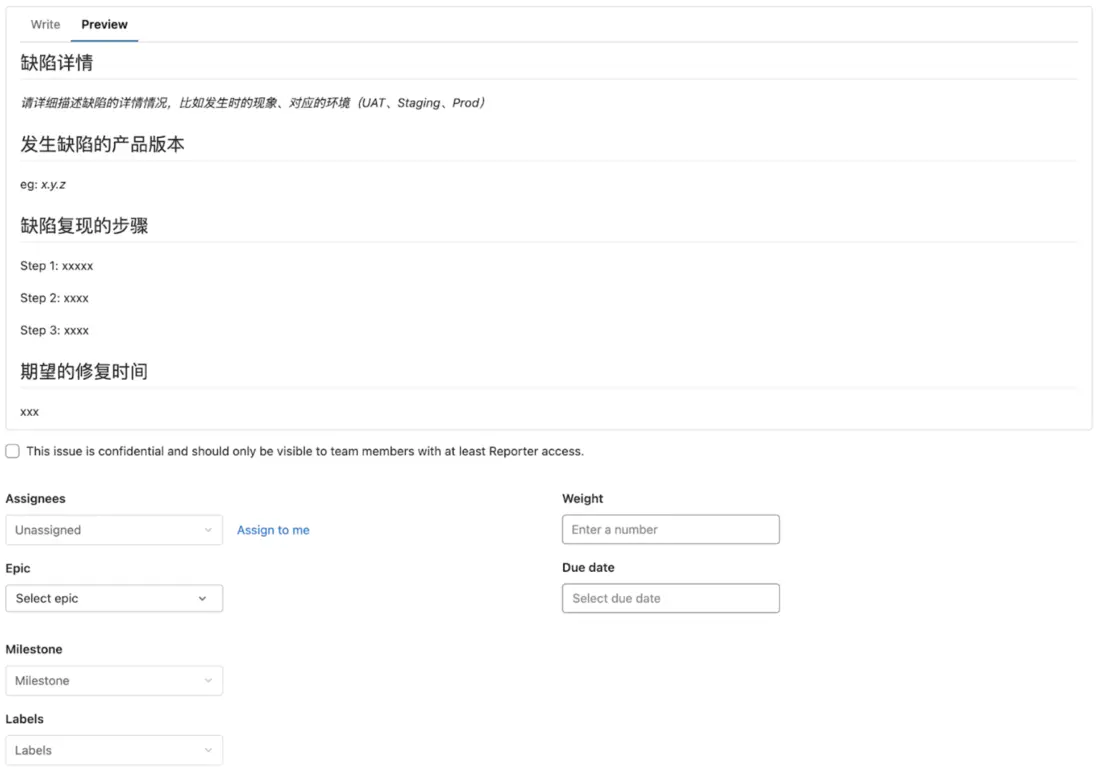This screenshot has width=1098, height=779.
Task: Click the chevron arrow in Labels box
Action: coord(208,750)
